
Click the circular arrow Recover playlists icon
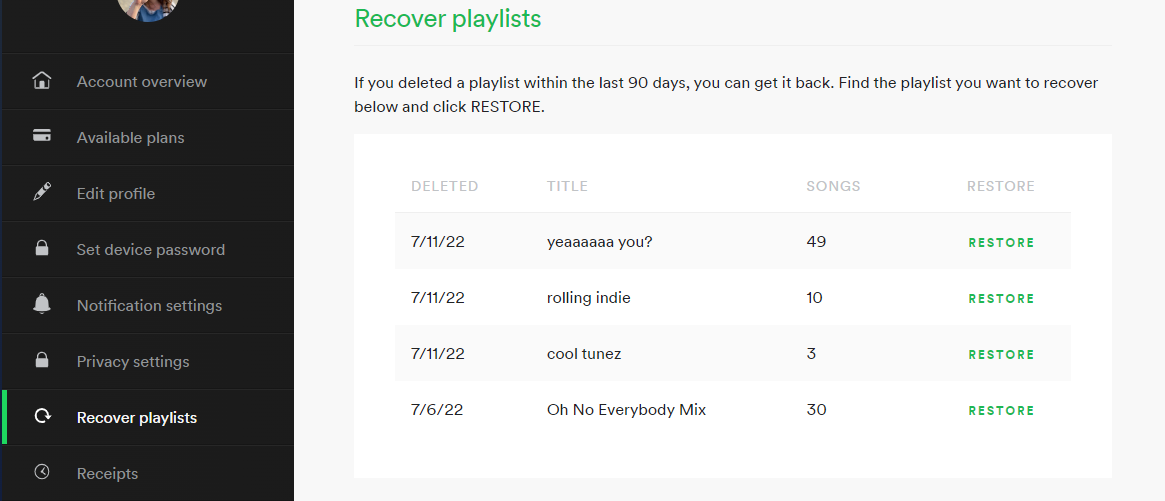click(x=42, y=417)
